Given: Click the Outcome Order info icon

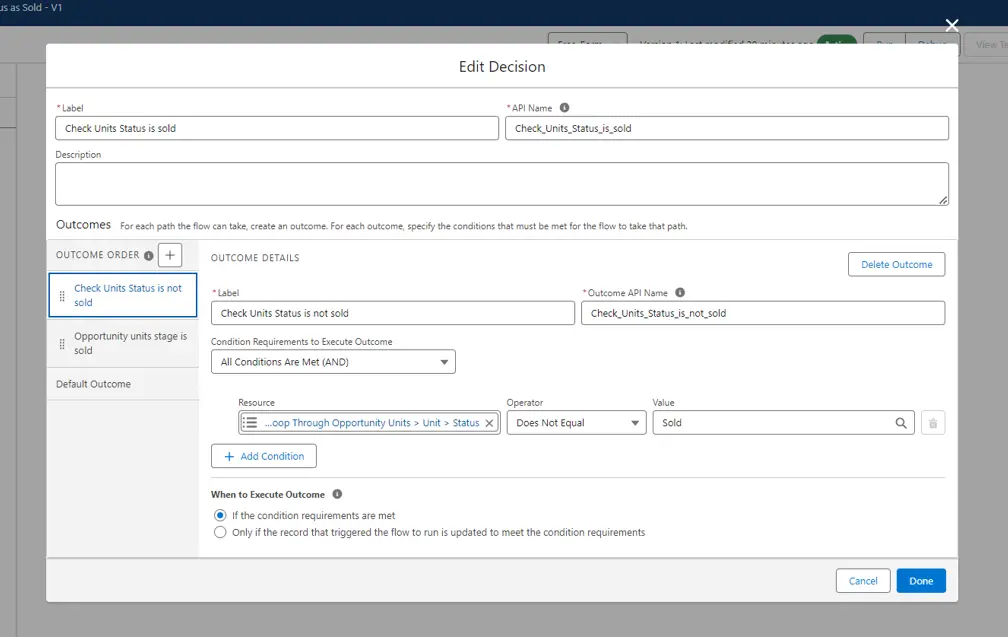Looking at the screenshot, I should 148,256.
